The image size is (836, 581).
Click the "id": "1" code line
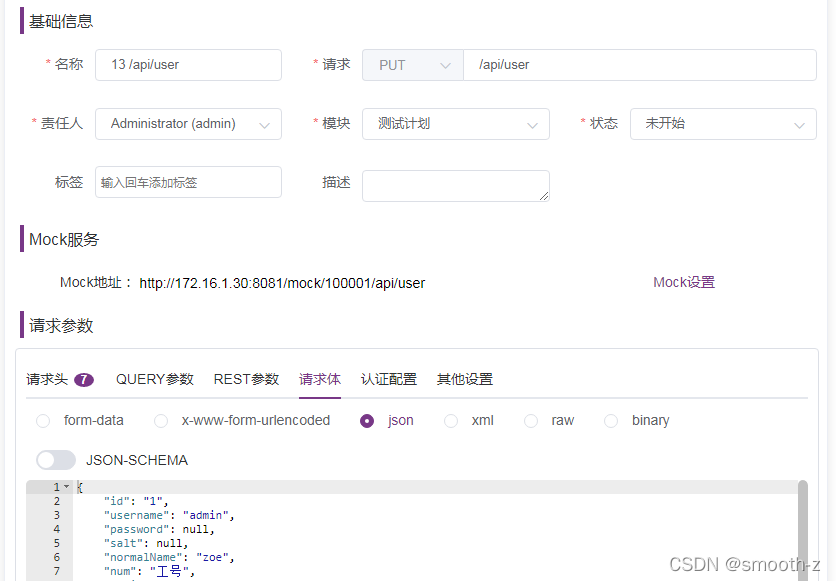pyautogui.click(x=136, y=501)
